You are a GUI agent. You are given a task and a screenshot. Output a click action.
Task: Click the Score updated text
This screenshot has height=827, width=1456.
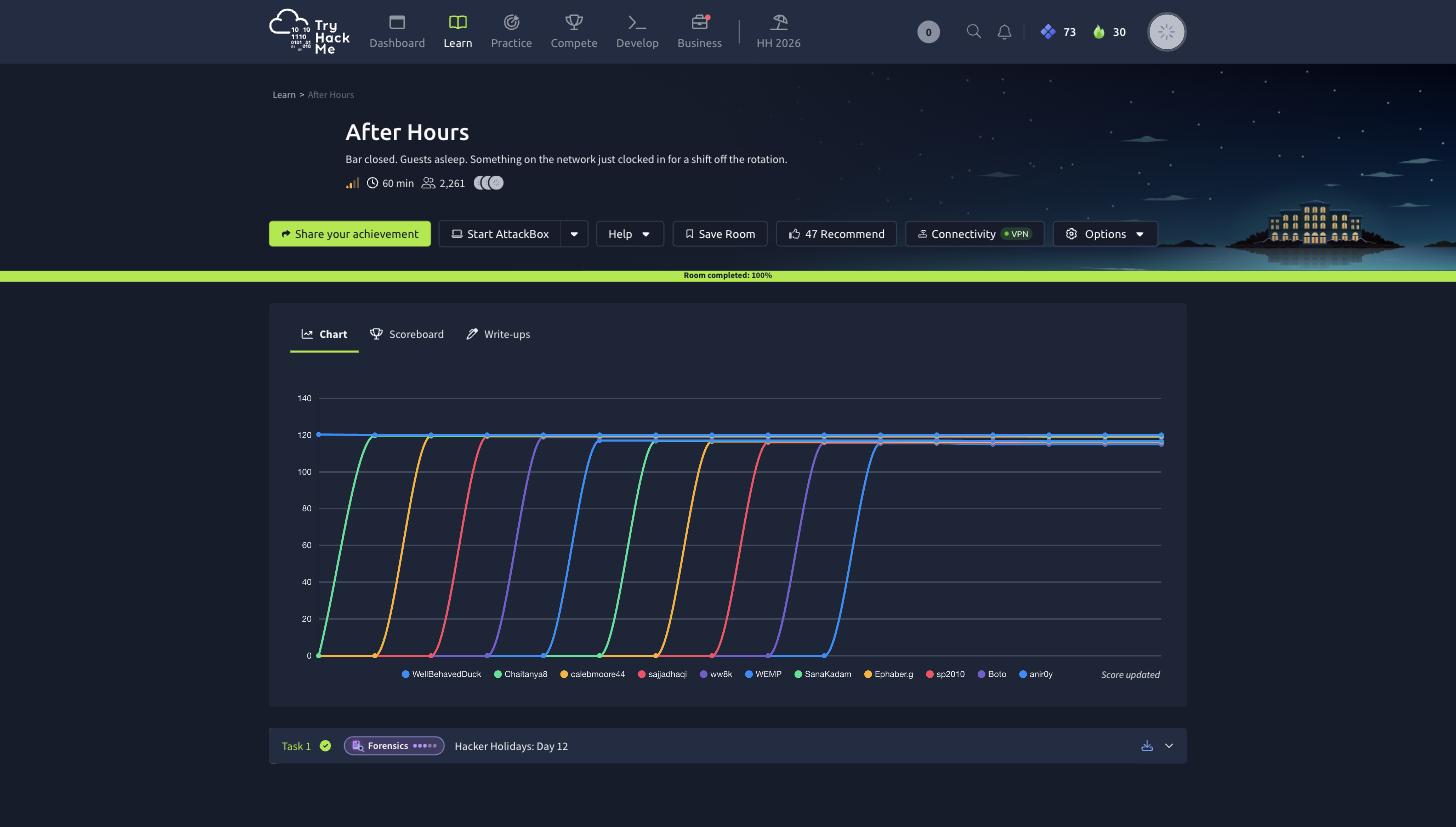(x=1130, y=675)
